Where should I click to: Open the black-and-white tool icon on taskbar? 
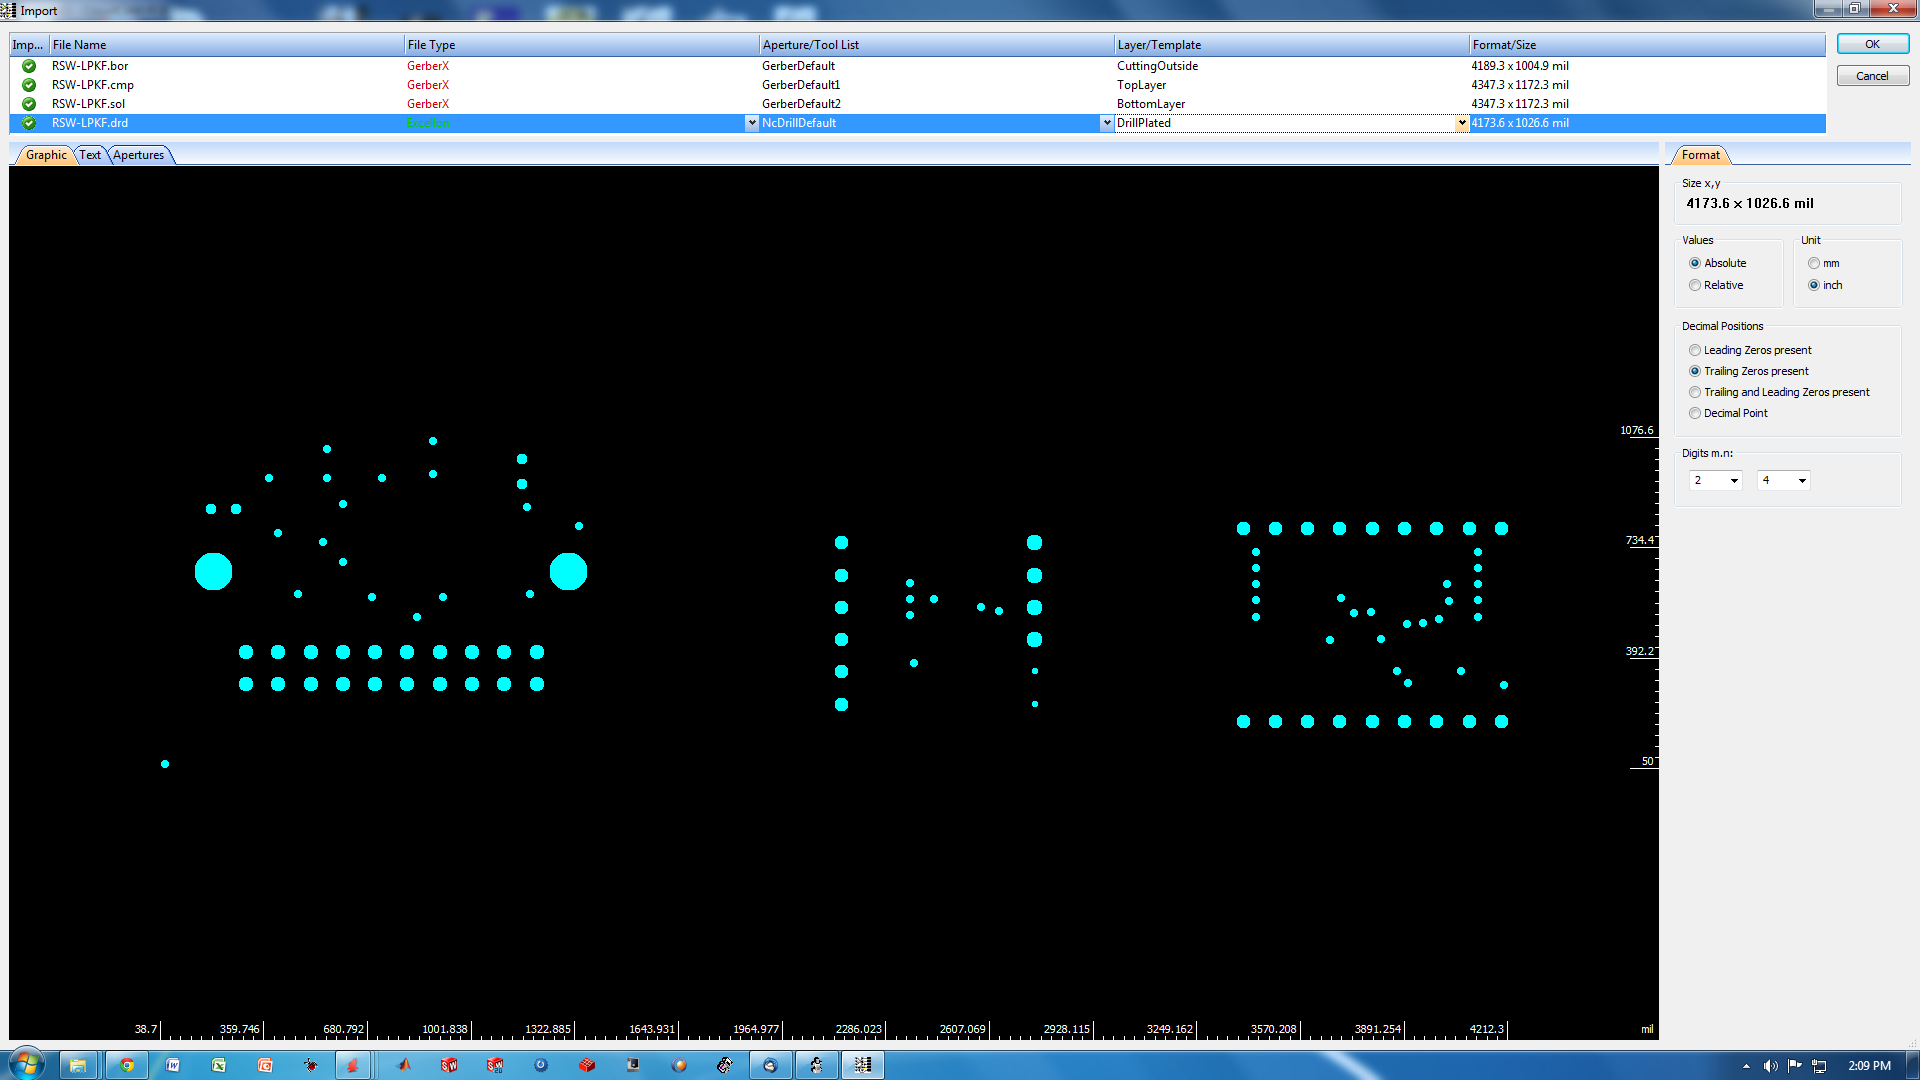pyautogui.click(x=725, y=1065)
